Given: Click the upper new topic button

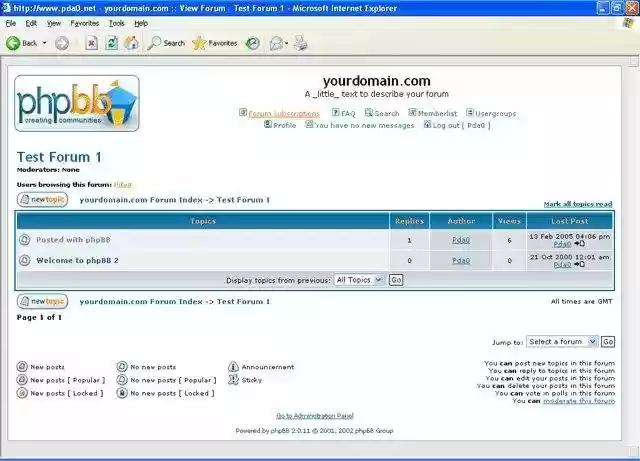Looking at the screenshot, I should (42, 200).
